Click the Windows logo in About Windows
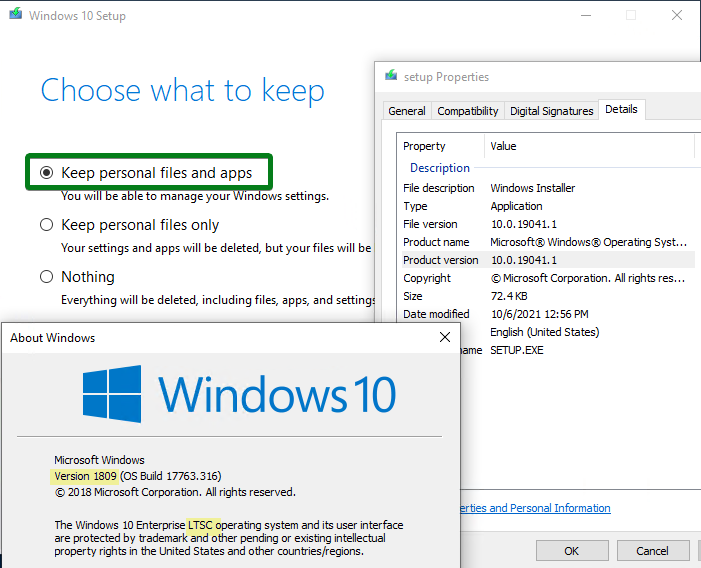 pos(112,394)
